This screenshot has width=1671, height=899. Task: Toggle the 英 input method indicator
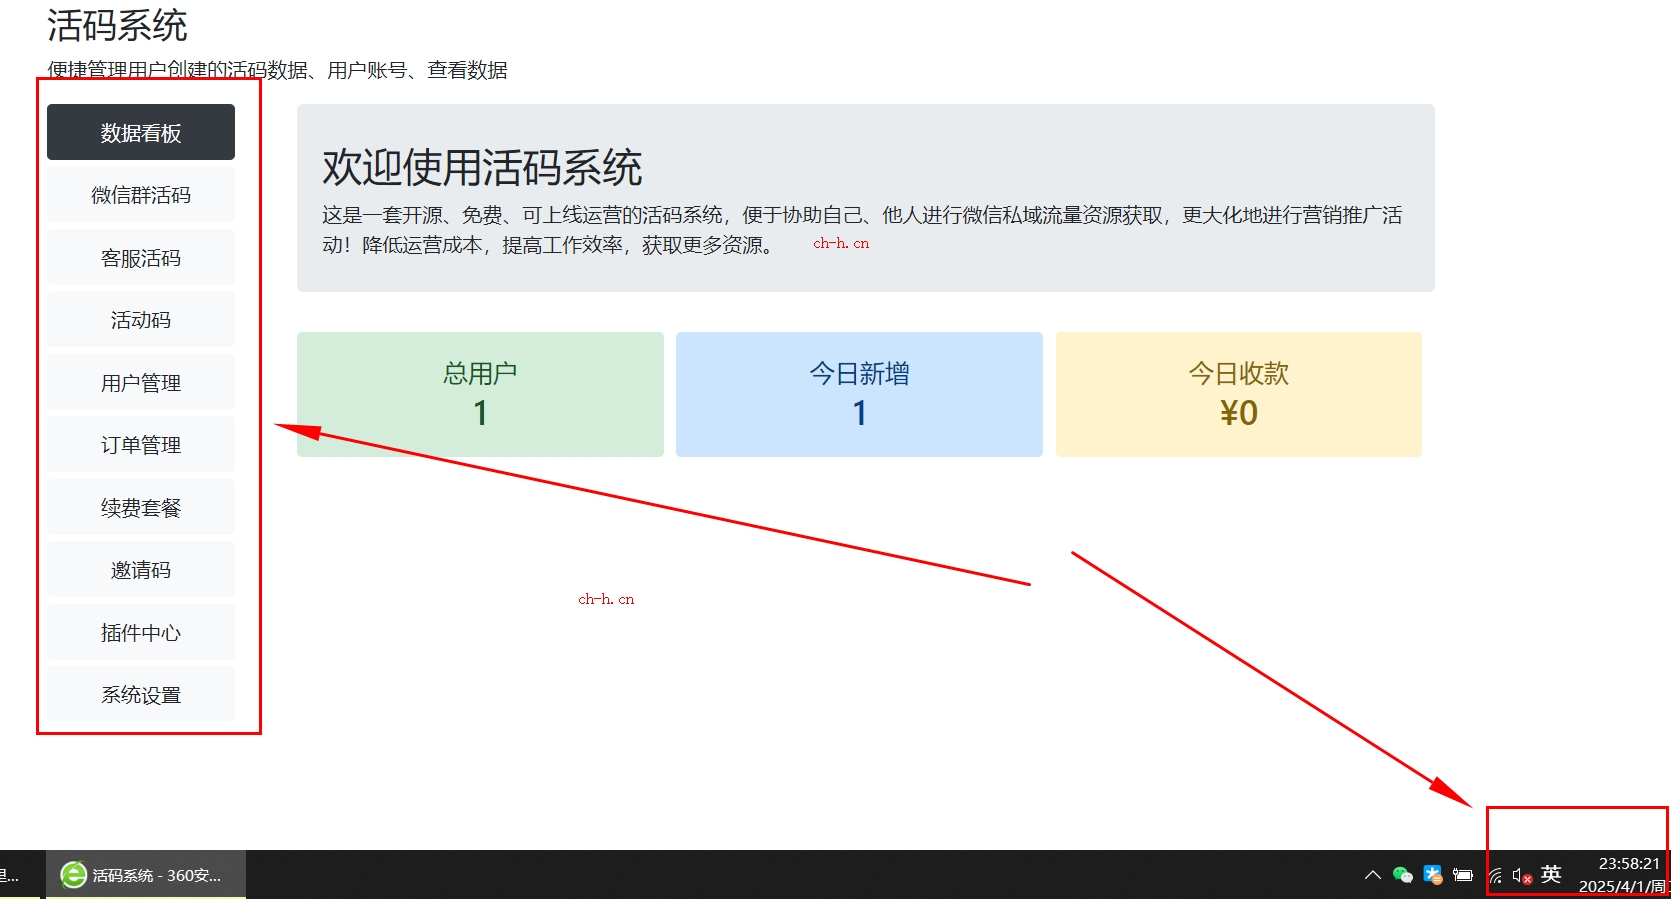tap(1551, 874)
